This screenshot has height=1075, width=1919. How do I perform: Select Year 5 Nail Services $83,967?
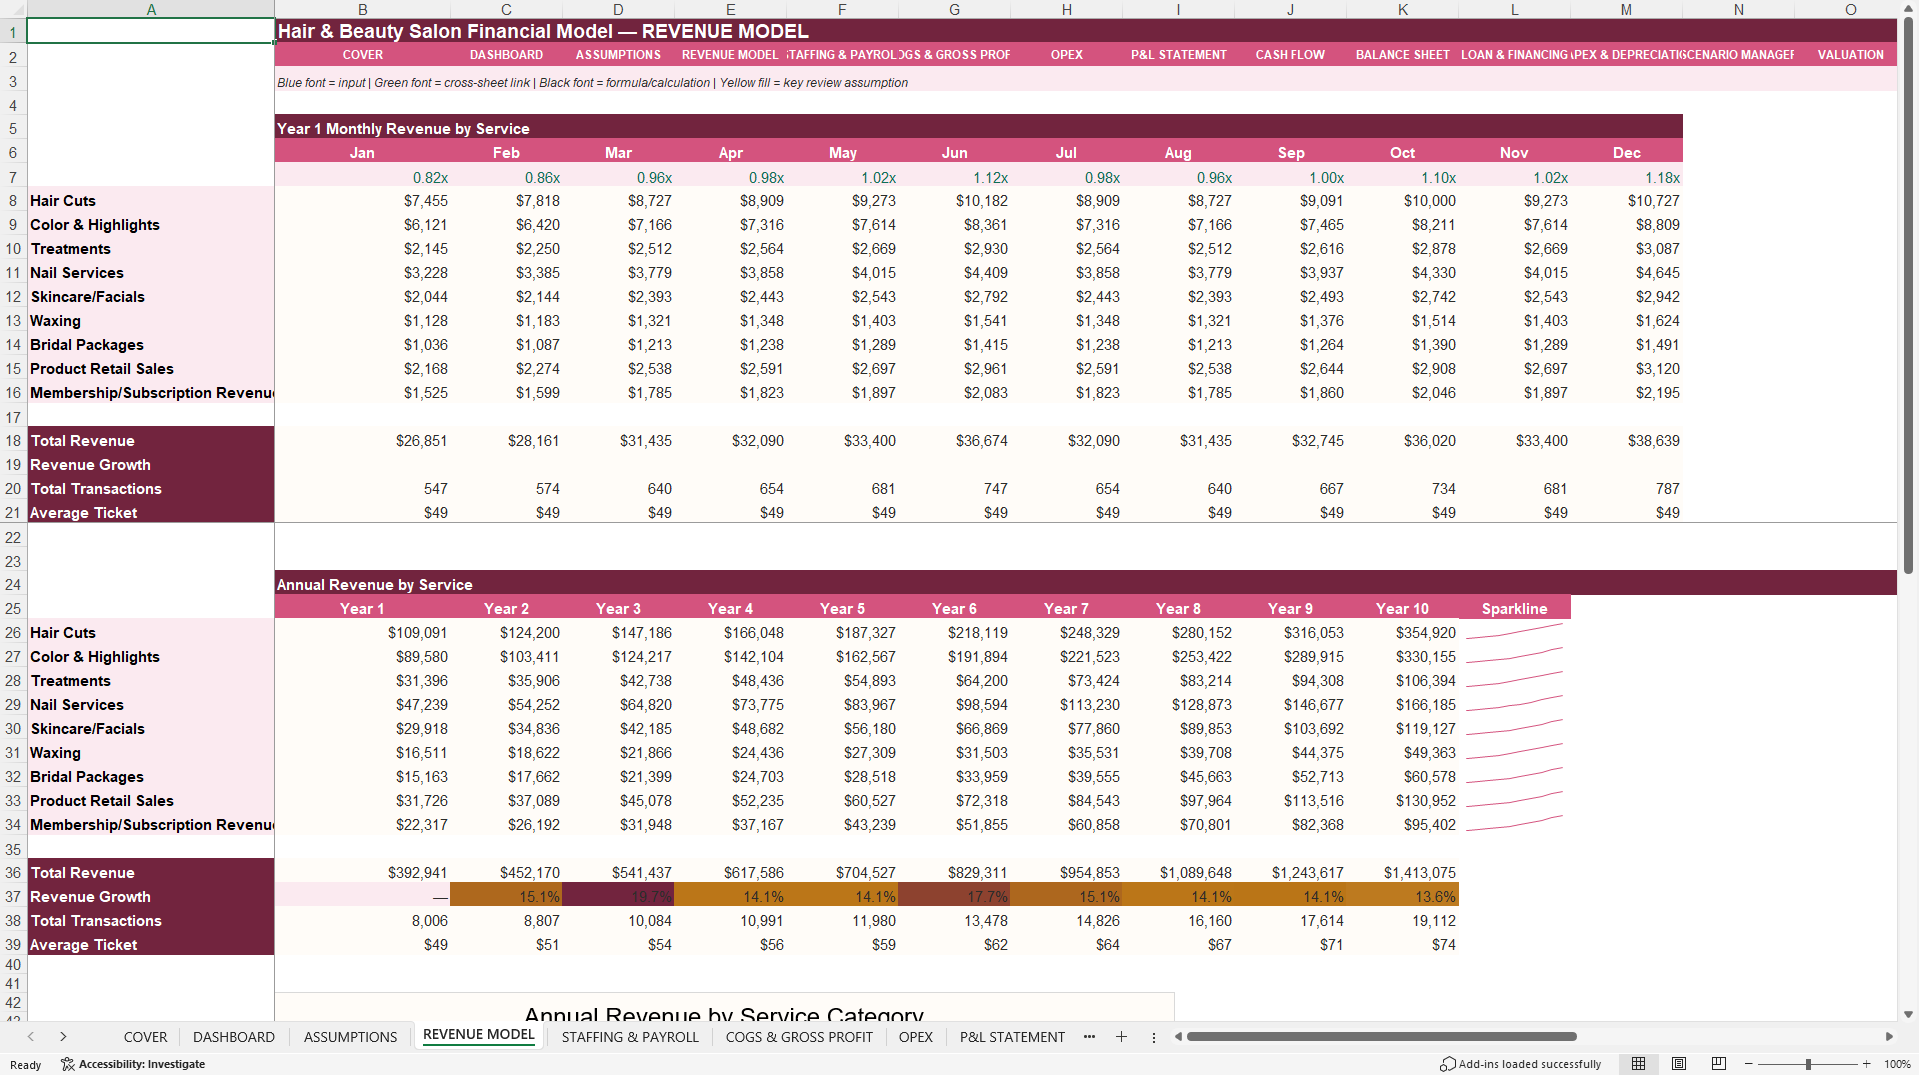(x=842, y=705)
